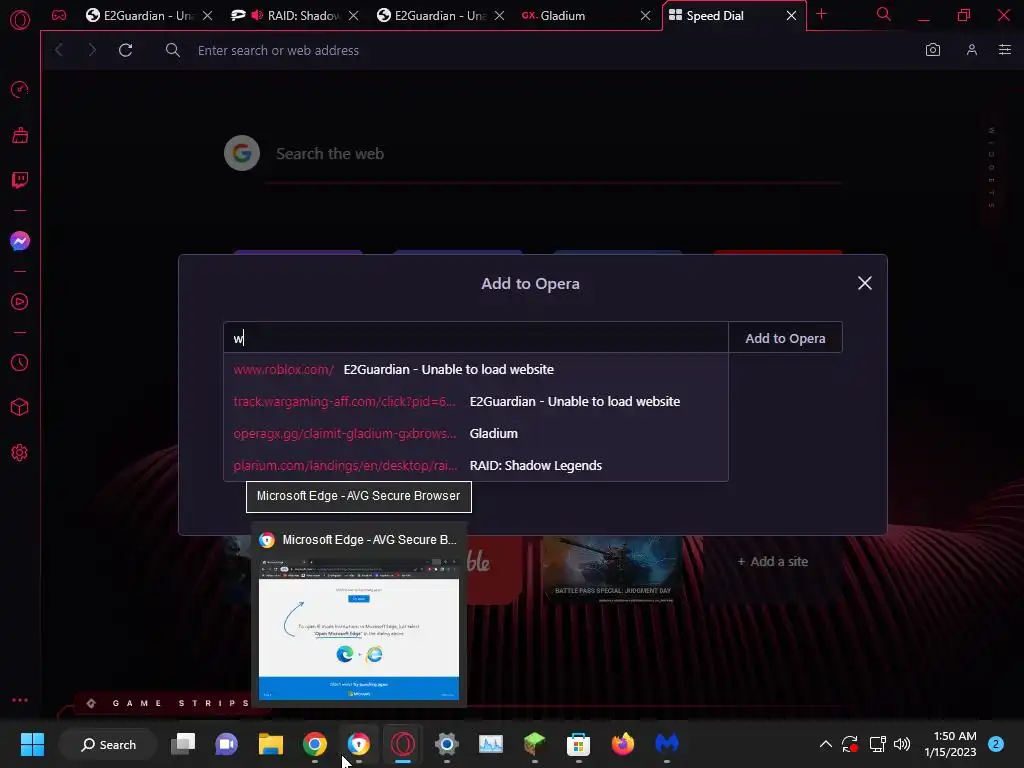The image size is (1024, 768).
Task: Open the Player sidebar icon
Action: tap(20, 302)
